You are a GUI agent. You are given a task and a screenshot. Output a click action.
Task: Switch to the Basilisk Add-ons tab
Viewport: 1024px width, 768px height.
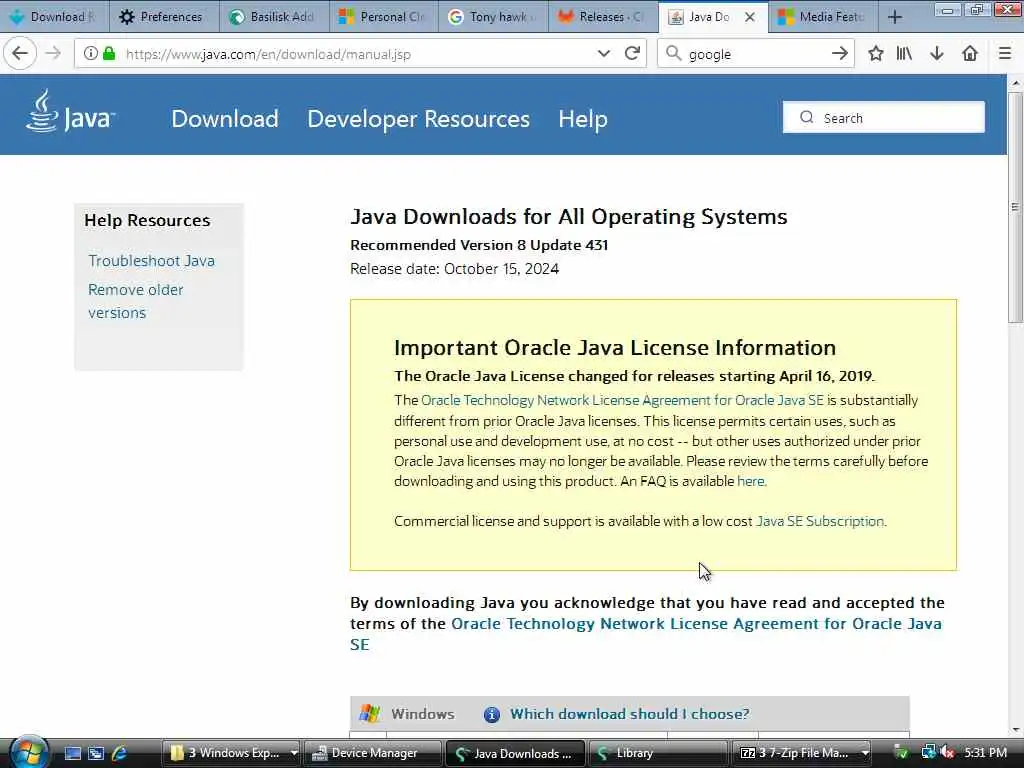click(x=272, y=17)
